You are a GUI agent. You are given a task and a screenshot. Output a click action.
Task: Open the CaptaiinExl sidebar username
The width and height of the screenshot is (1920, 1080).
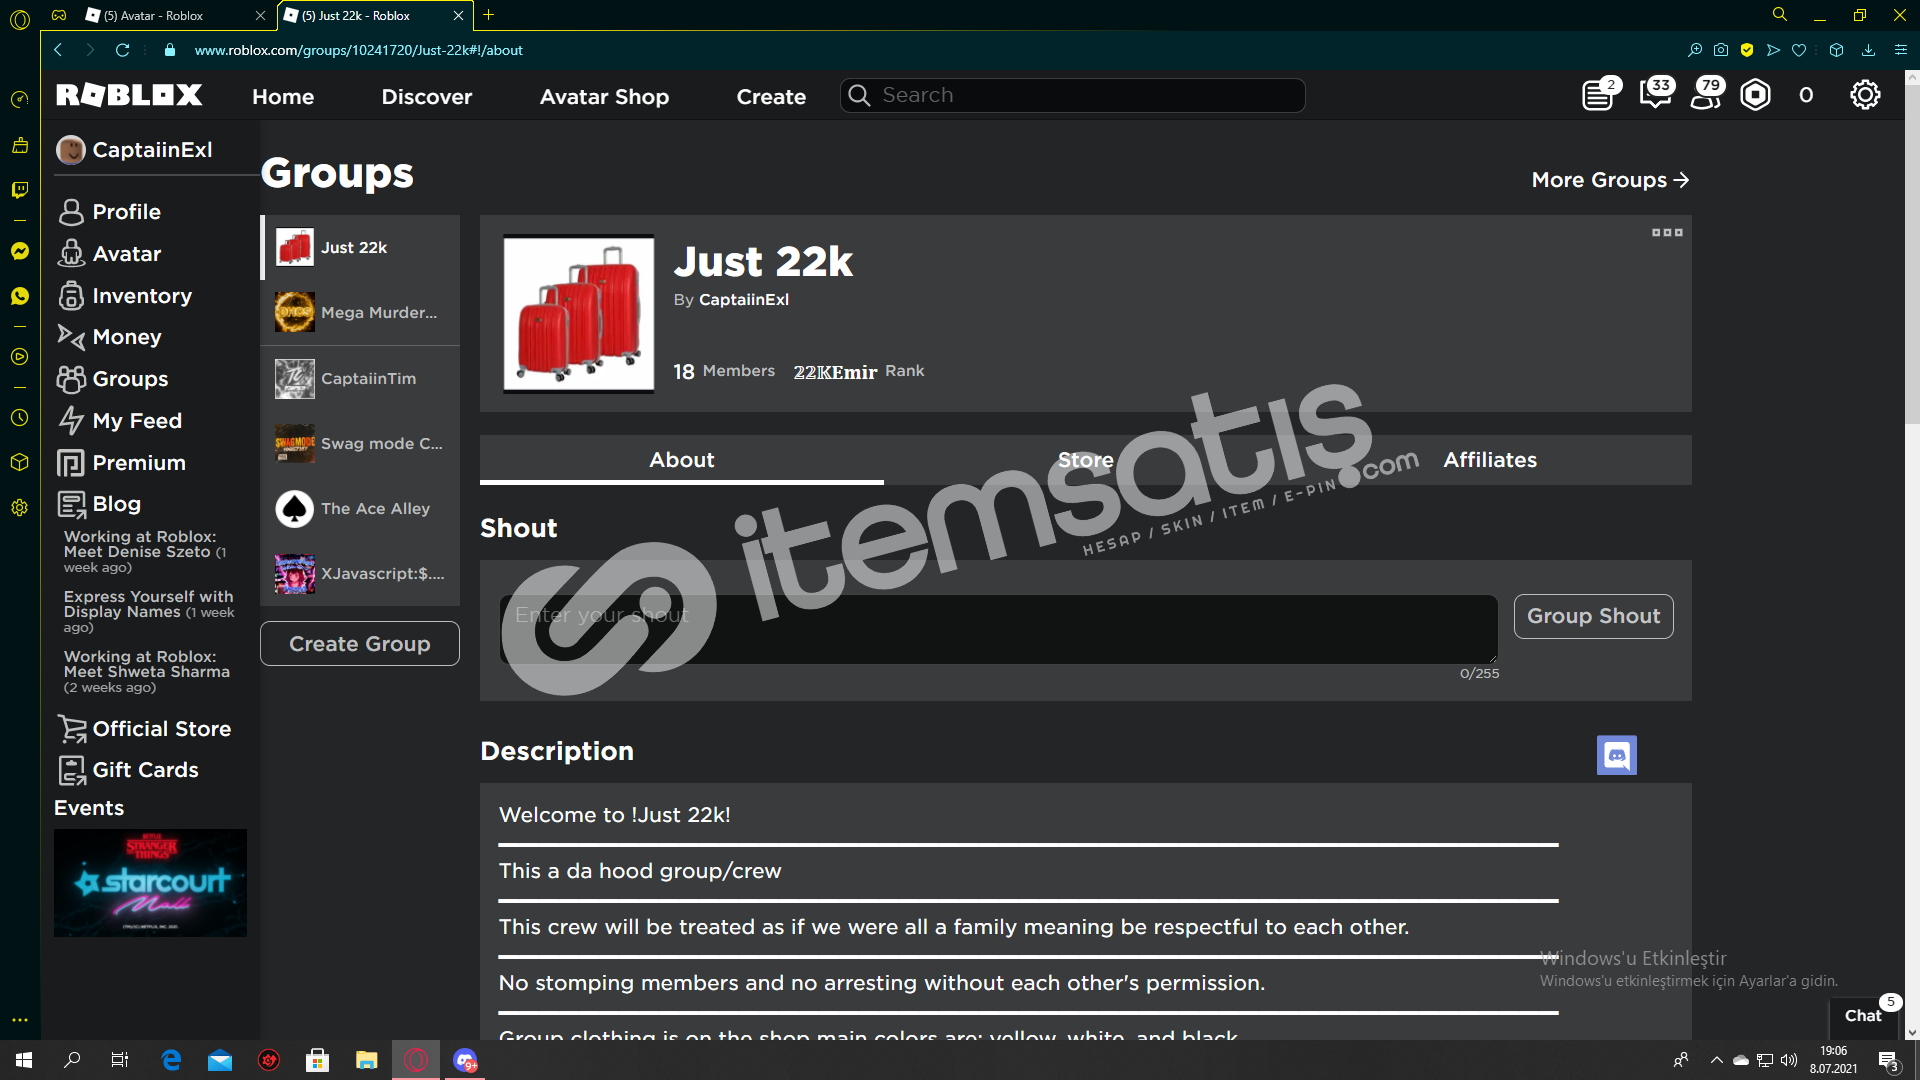point(152,150)
